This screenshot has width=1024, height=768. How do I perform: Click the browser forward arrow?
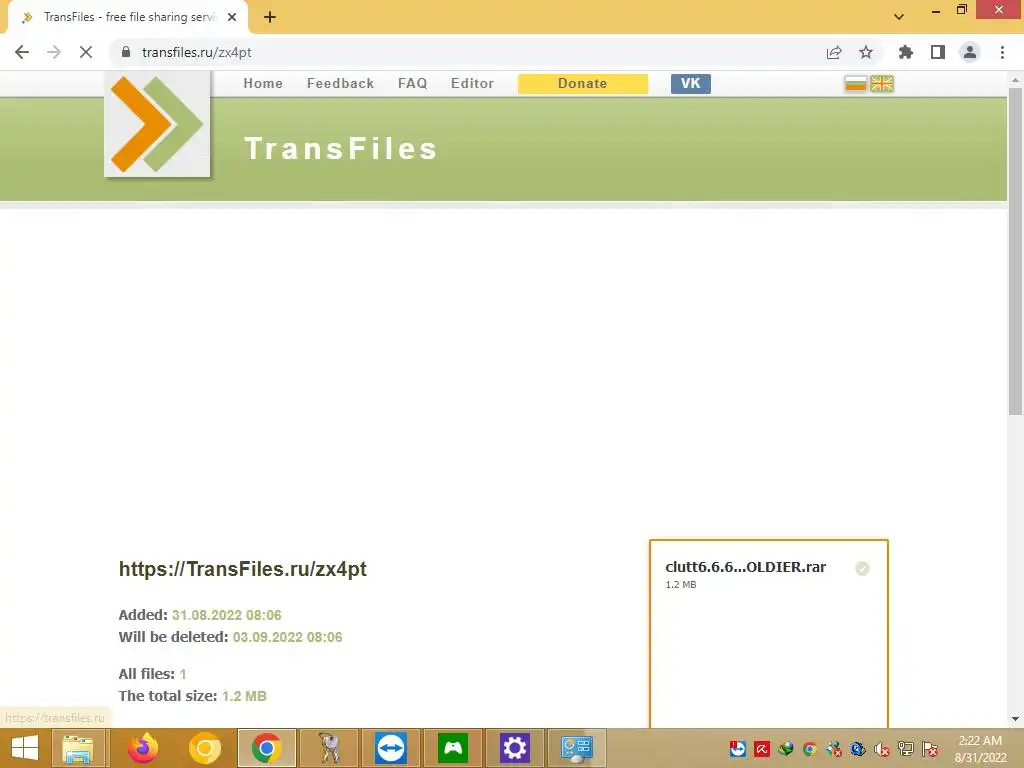pos(54,52)
